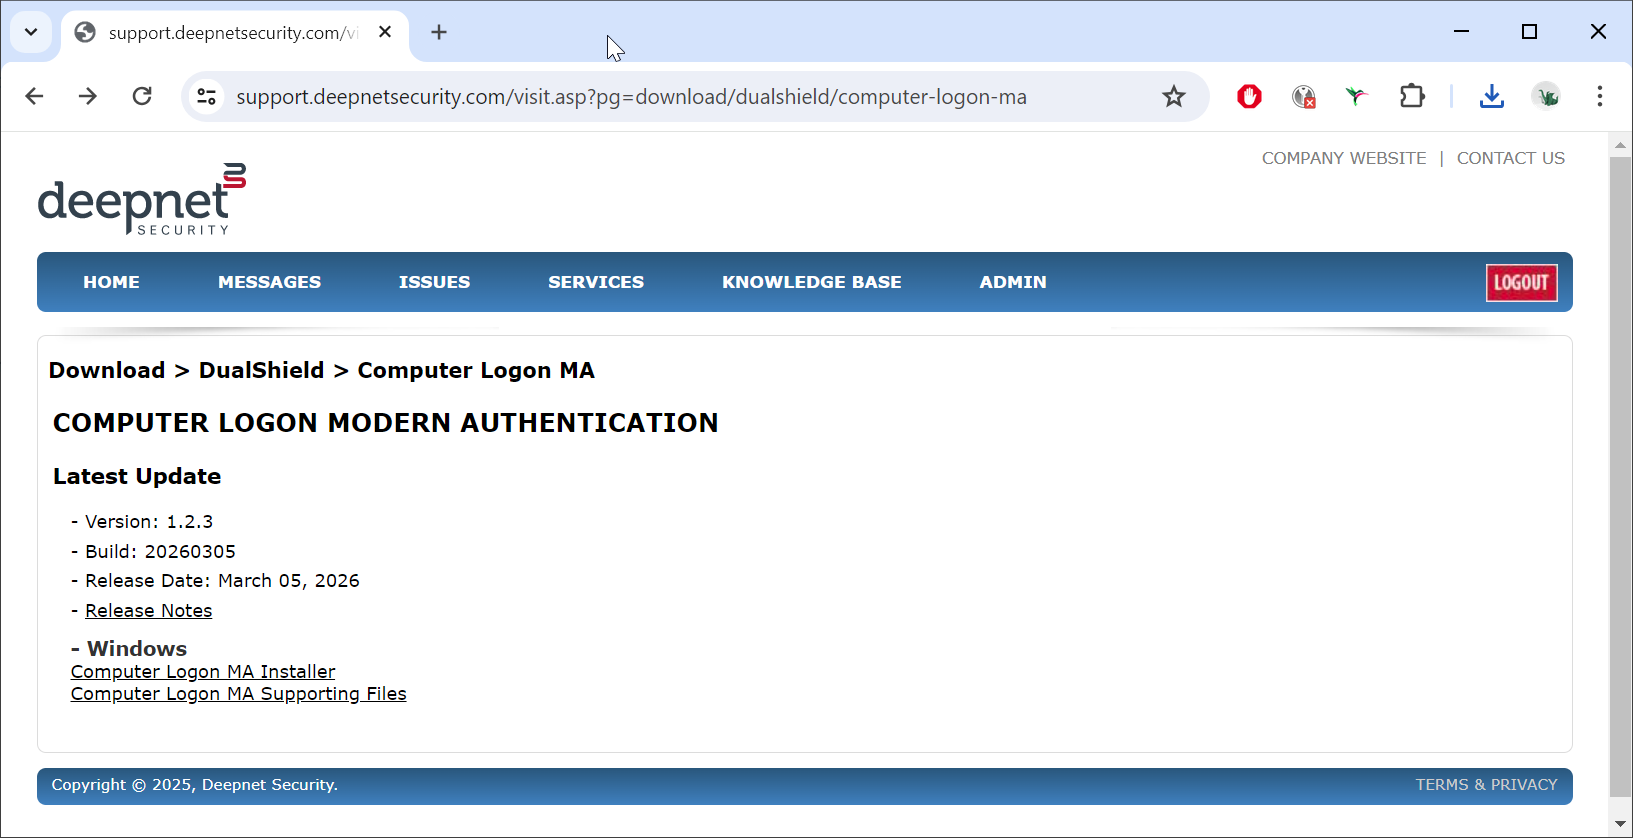Viewport: 1633px width, 838px height.
Task: Expand the tab search dropdown arrow
Action: coord(31,32)
